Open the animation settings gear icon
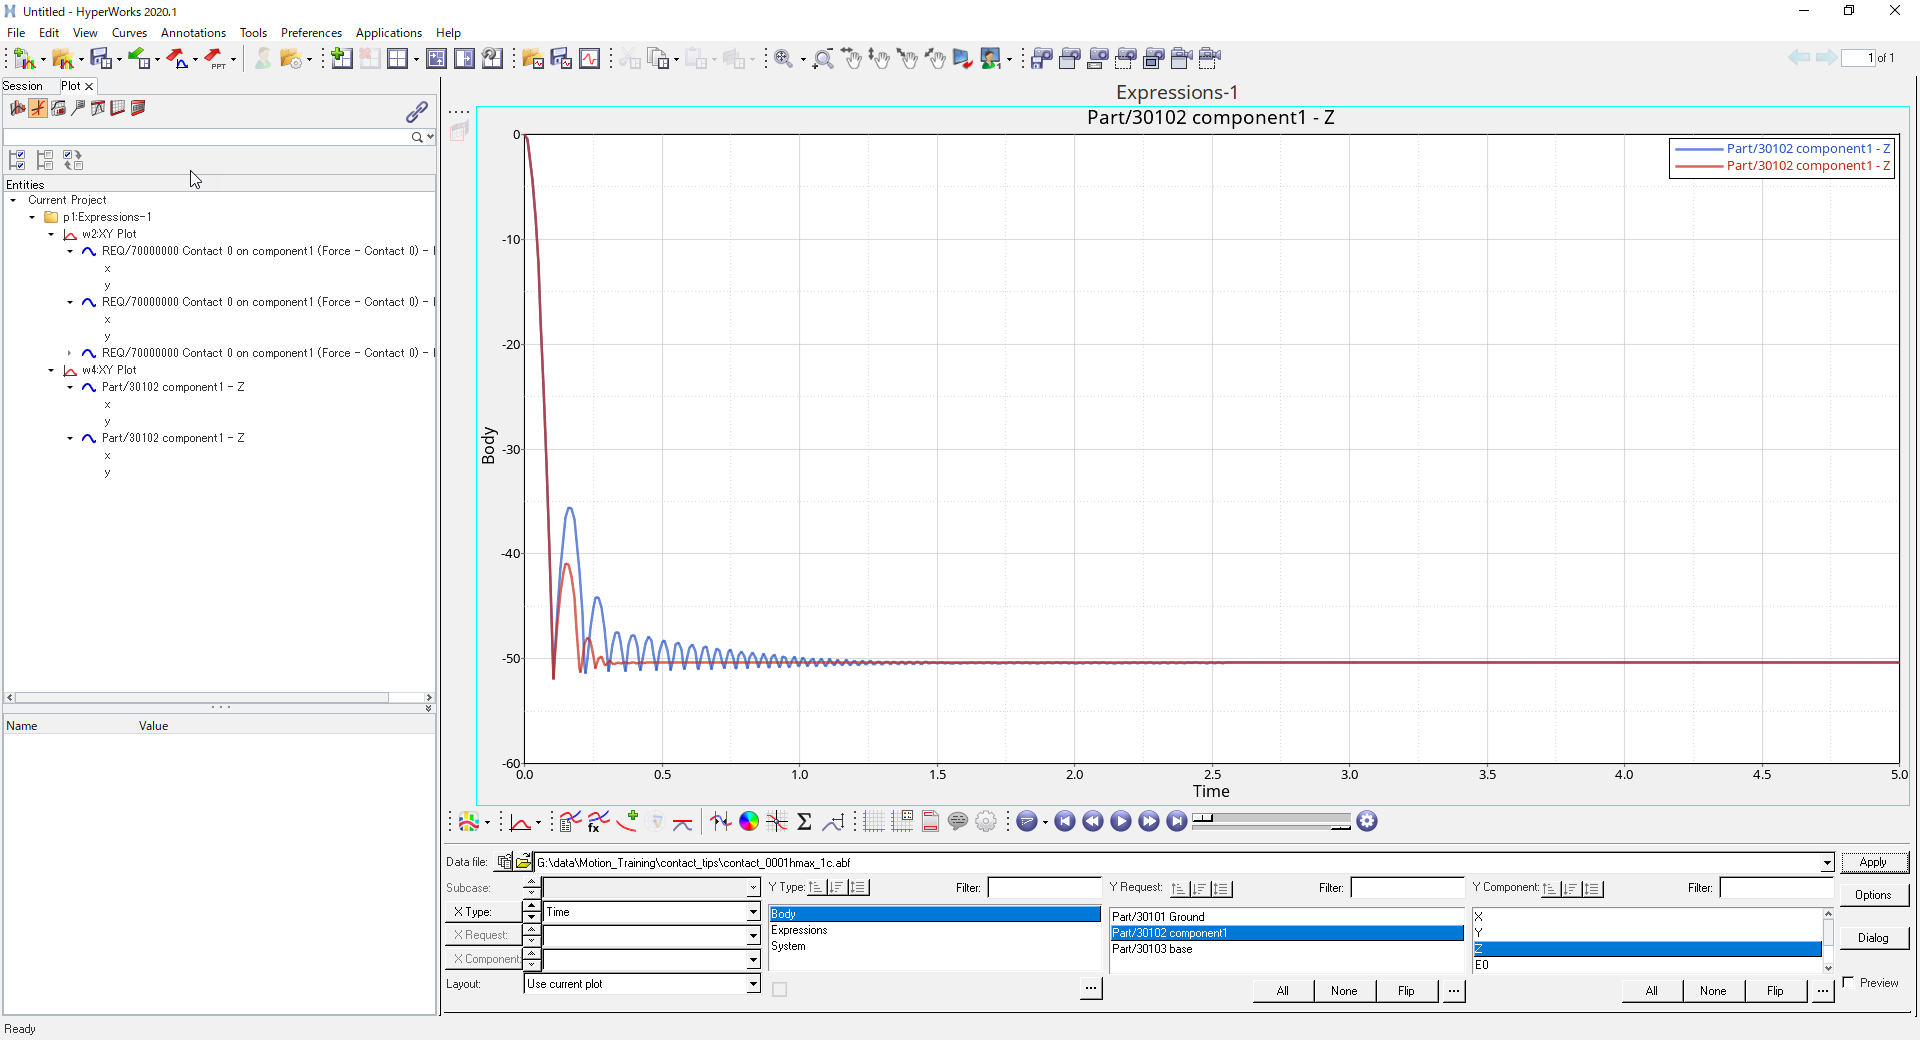Screen dimensions: 1920x1040 click(x=1367, y=822)
